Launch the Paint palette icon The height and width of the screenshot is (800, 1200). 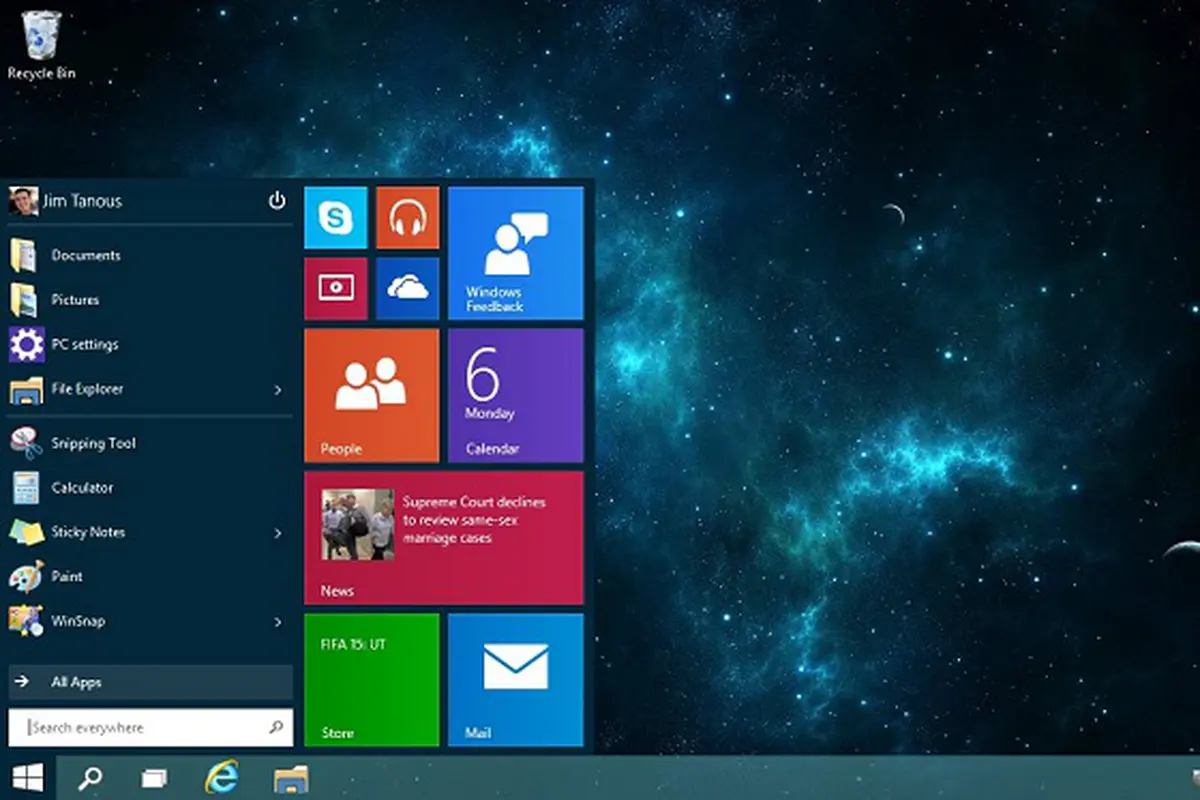tap(26, 577)
